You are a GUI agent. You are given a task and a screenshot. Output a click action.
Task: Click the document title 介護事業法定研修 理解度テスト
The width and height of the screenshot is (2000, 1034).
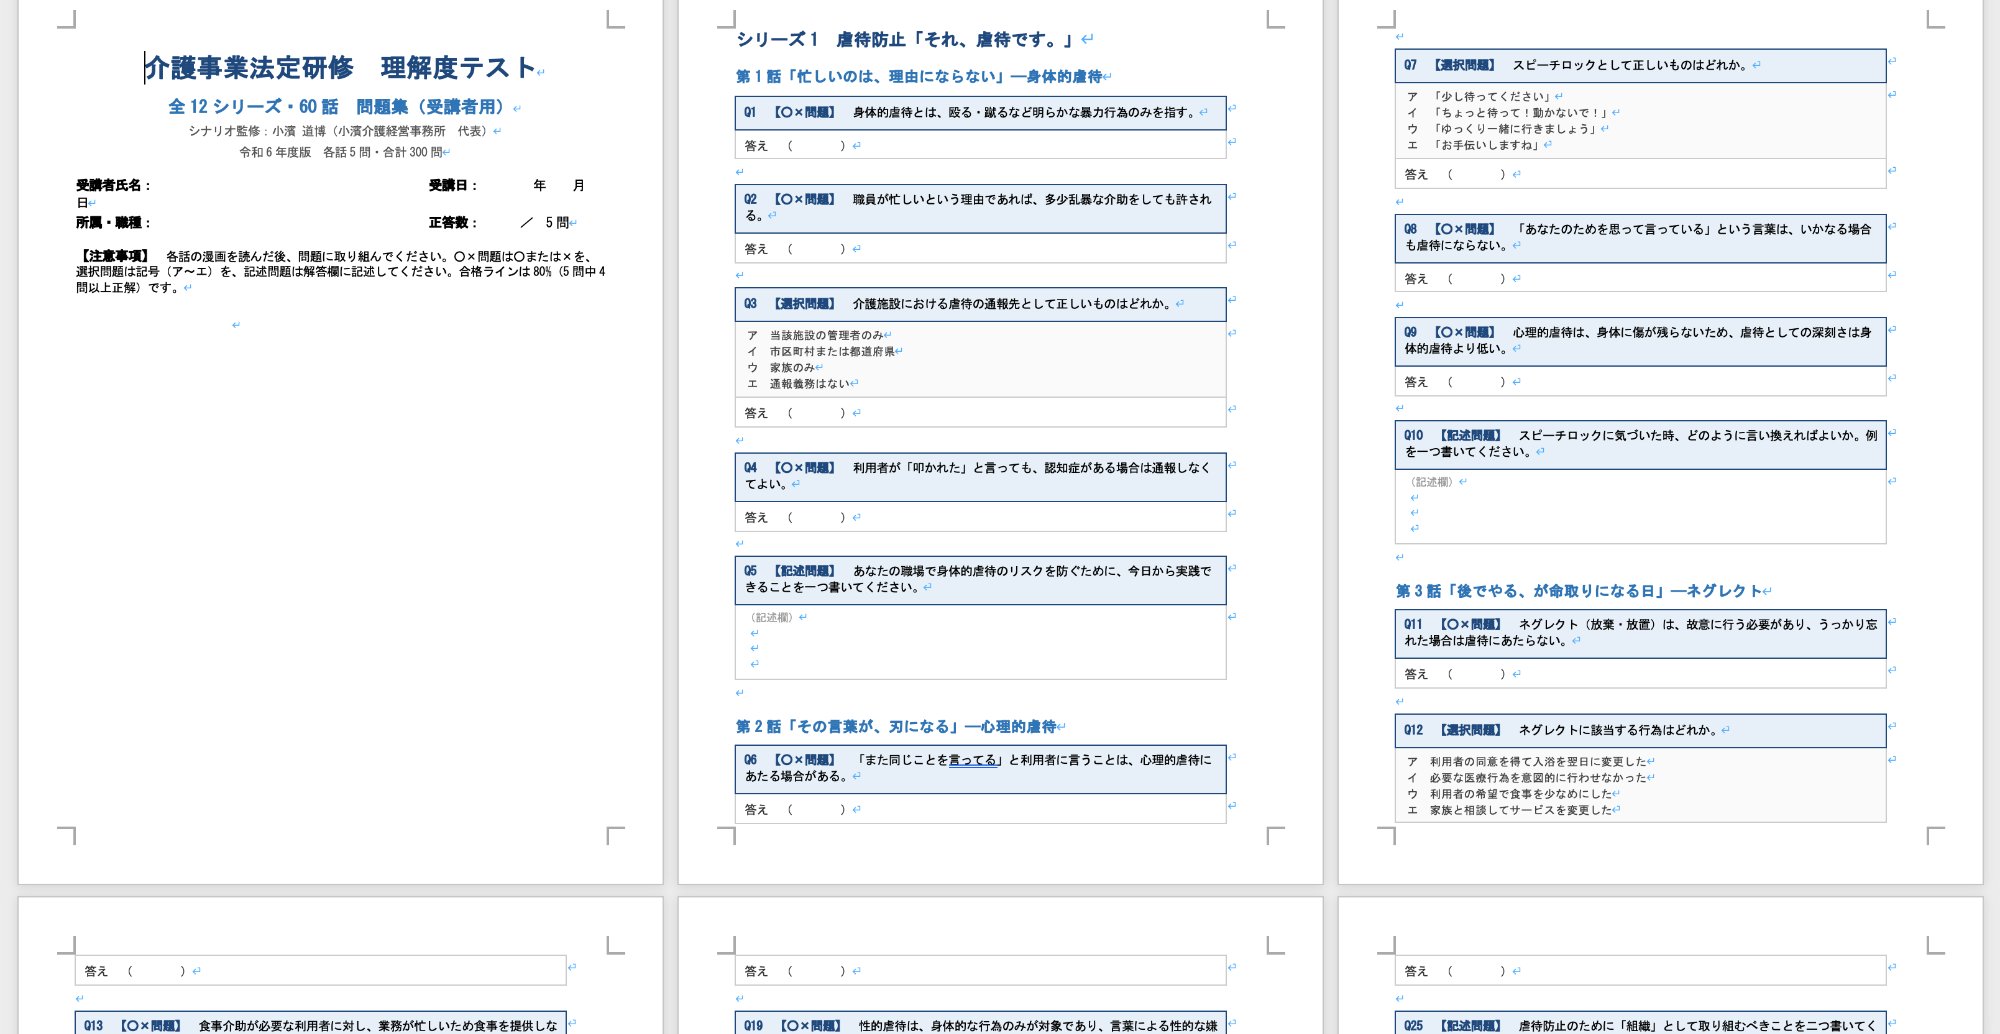pos(345,66)
